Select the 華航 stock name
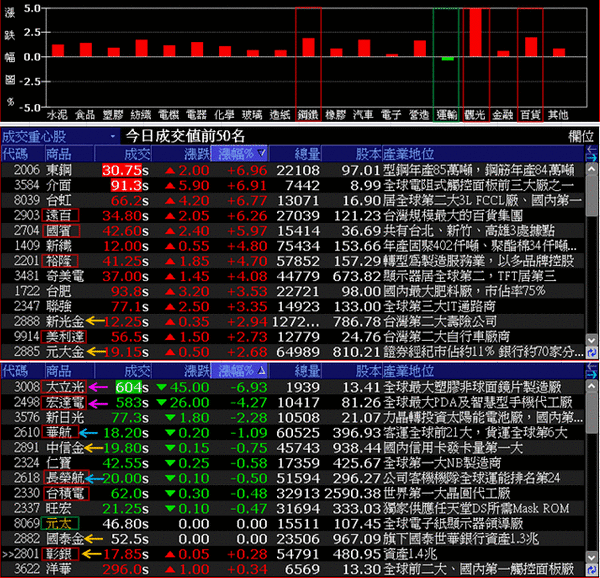Image resolution: width=600 pixels, height=578 pixels. click(x=59, y=433)
